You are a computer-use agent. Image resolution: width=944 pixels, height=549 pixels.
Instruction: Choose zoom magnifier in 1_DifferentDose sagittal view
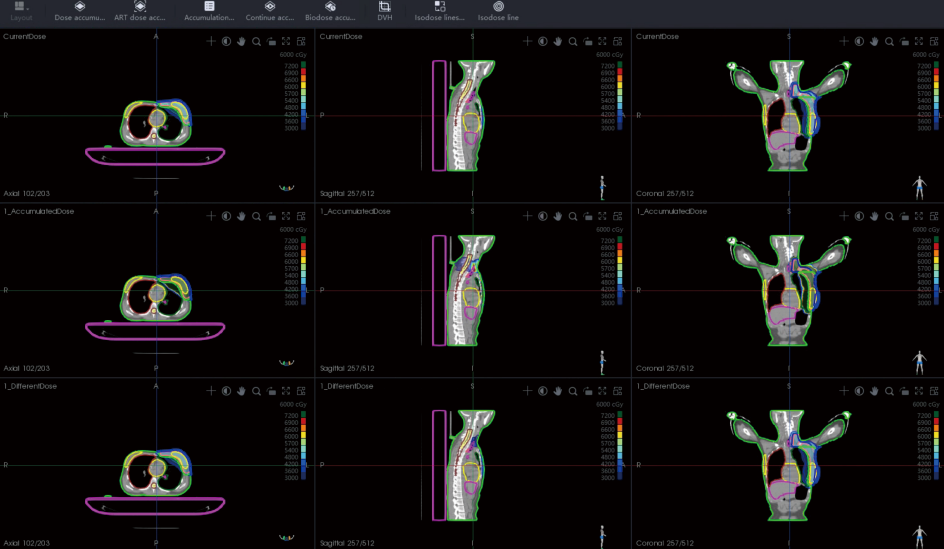pyautogui.click(x=573, y=391)
